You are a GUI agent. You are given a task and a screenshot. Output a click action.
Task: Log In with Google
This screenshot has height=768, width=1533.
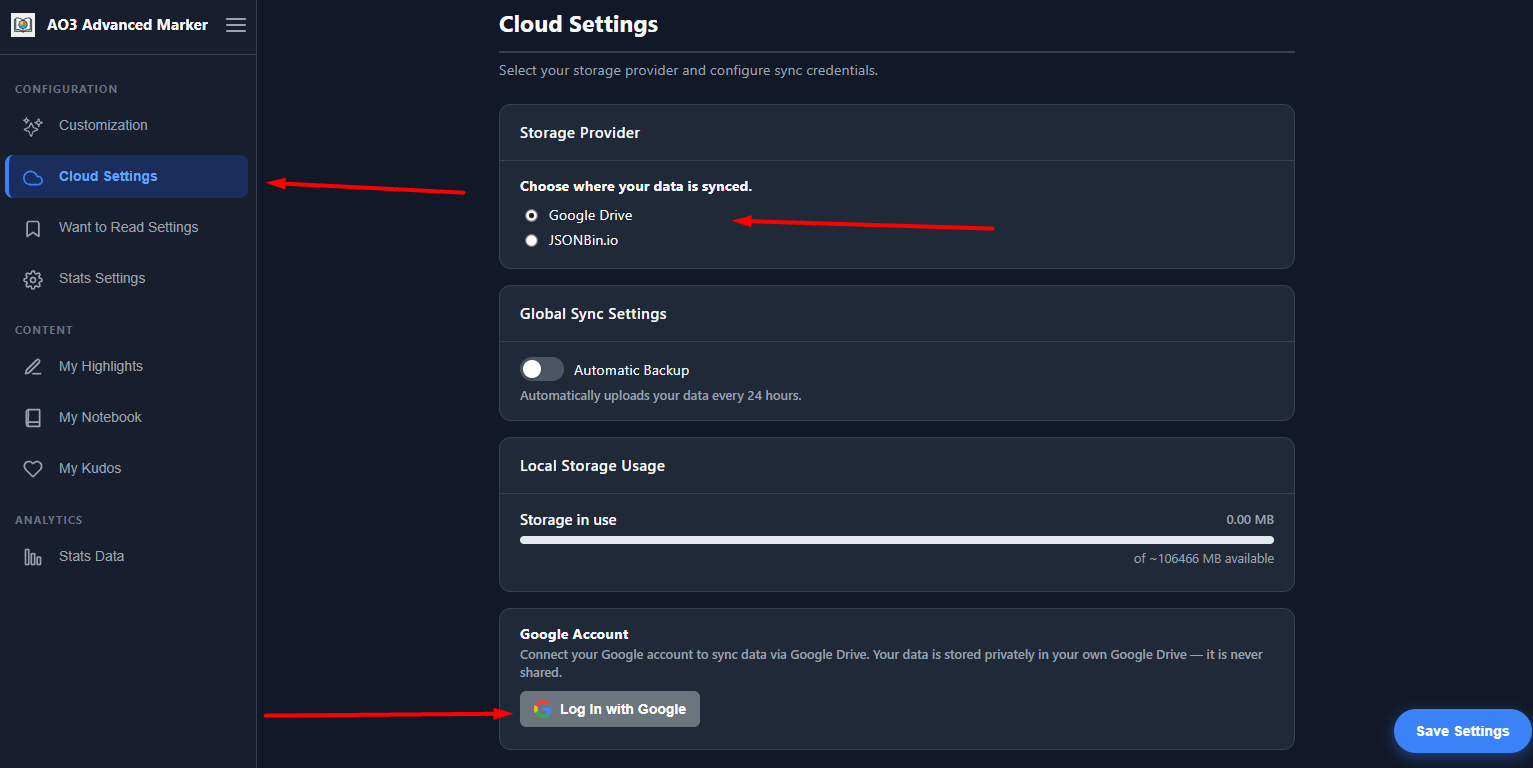(610, 709)
